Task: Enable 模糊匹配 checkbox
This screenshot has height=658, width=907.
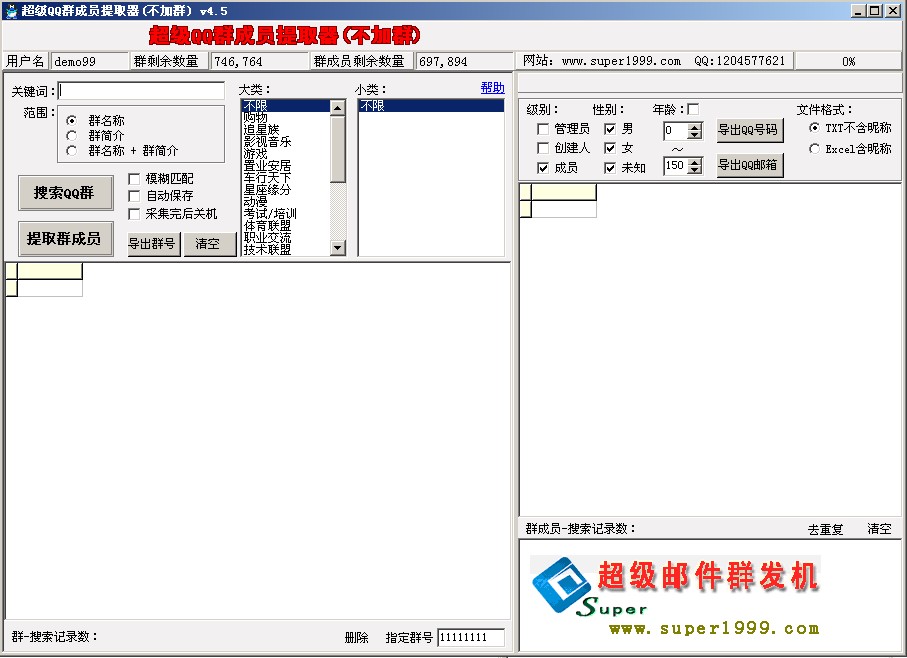Action: (134, 179)
